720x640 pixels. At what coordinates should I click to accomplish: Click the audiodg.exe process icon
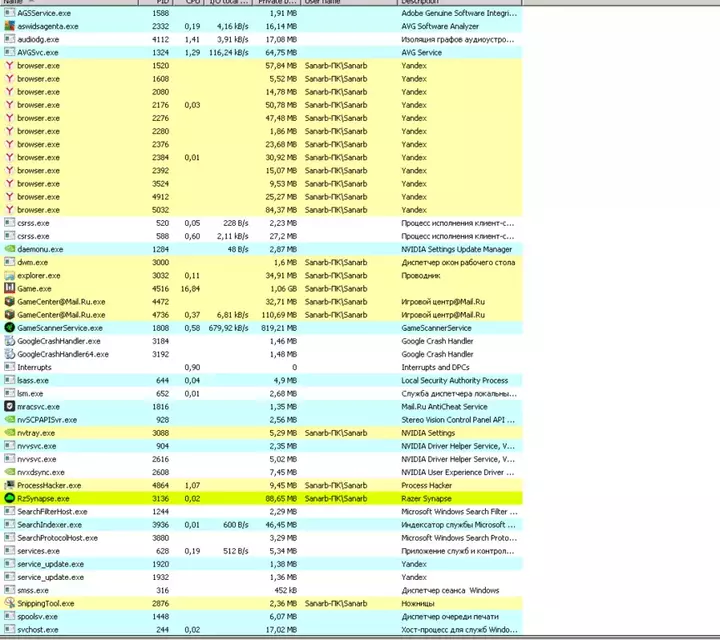coord(9,39)
